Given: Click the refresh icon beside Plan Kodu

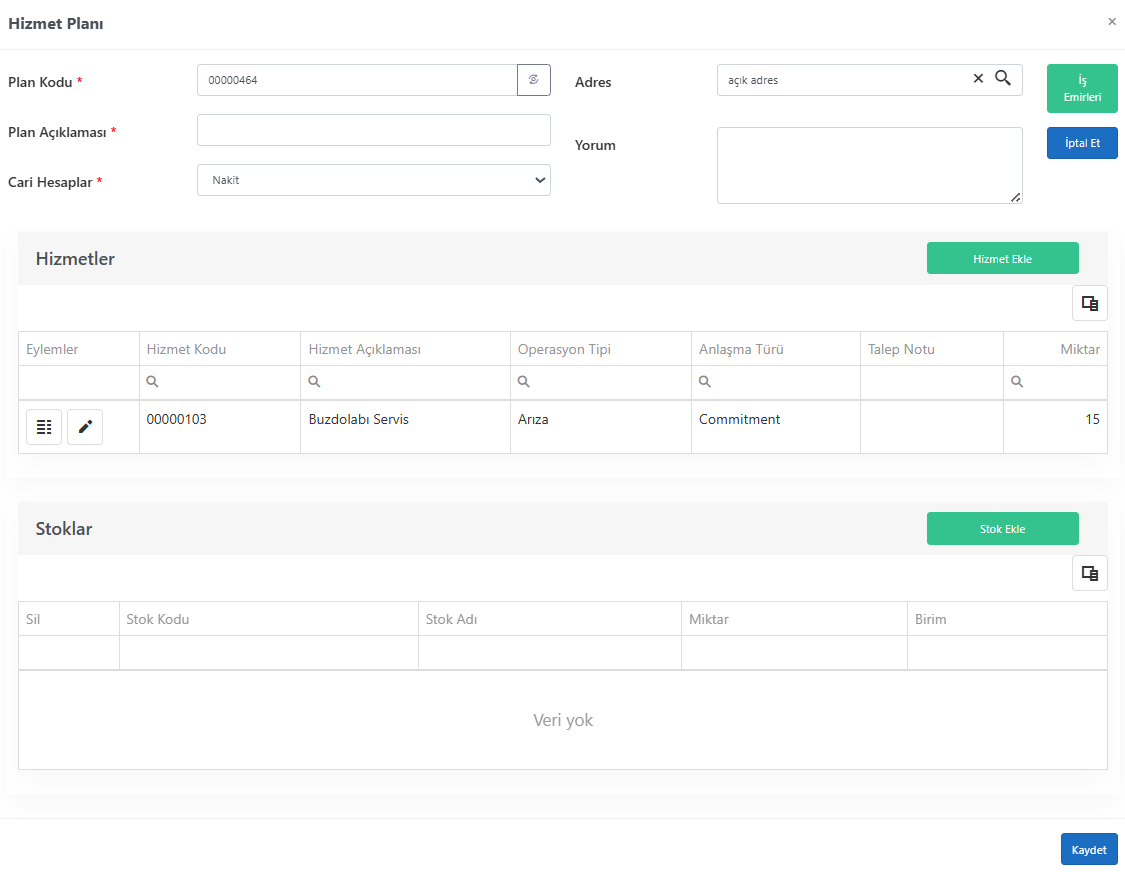Looking at the screenshot, I should 534,80.
